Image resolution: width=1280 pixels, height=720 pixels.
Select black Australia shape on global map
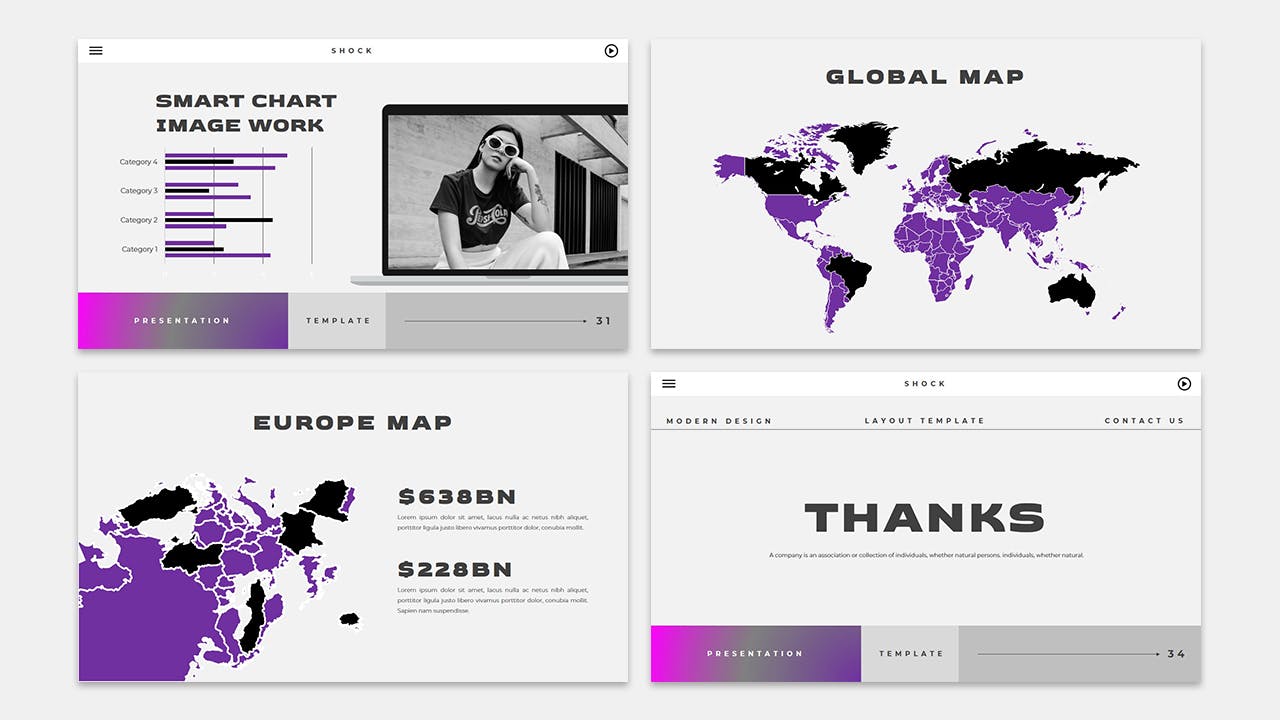pos(1072,290)
